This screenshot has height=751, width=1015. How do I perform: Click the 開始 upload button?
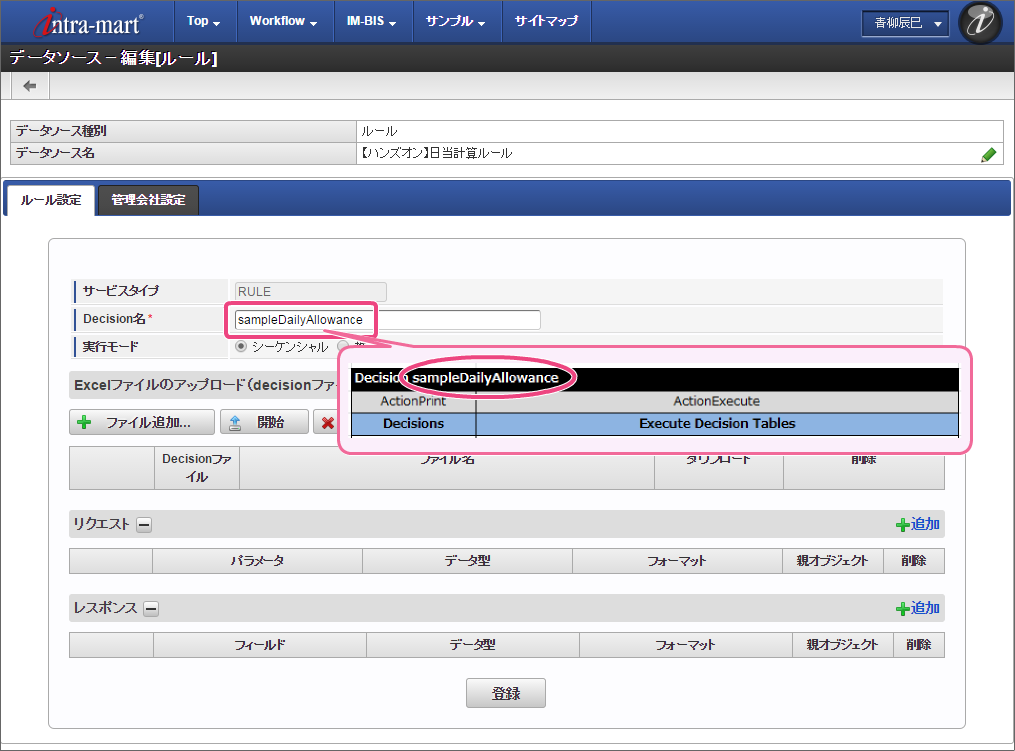point(264,422)
